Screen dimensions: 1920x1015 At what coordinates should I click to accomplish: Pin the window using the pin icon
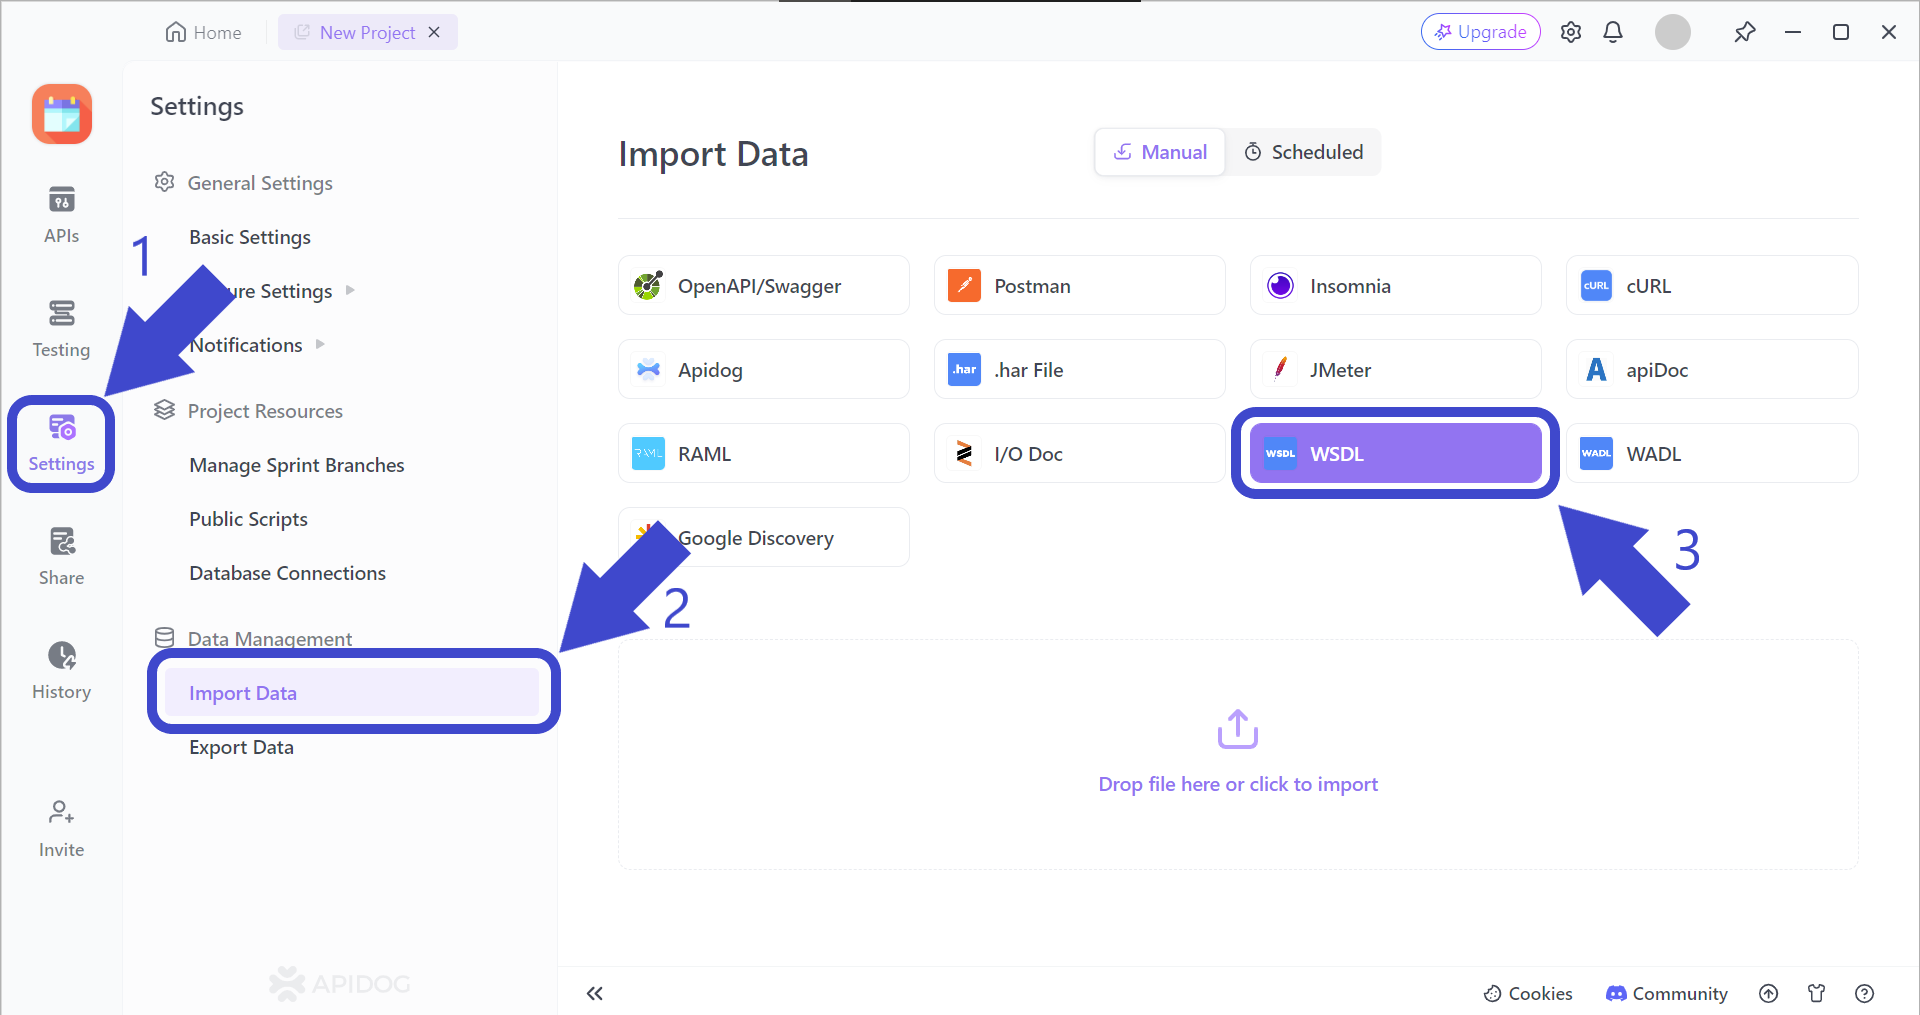pyautogui.click(x=1745, y=31)
